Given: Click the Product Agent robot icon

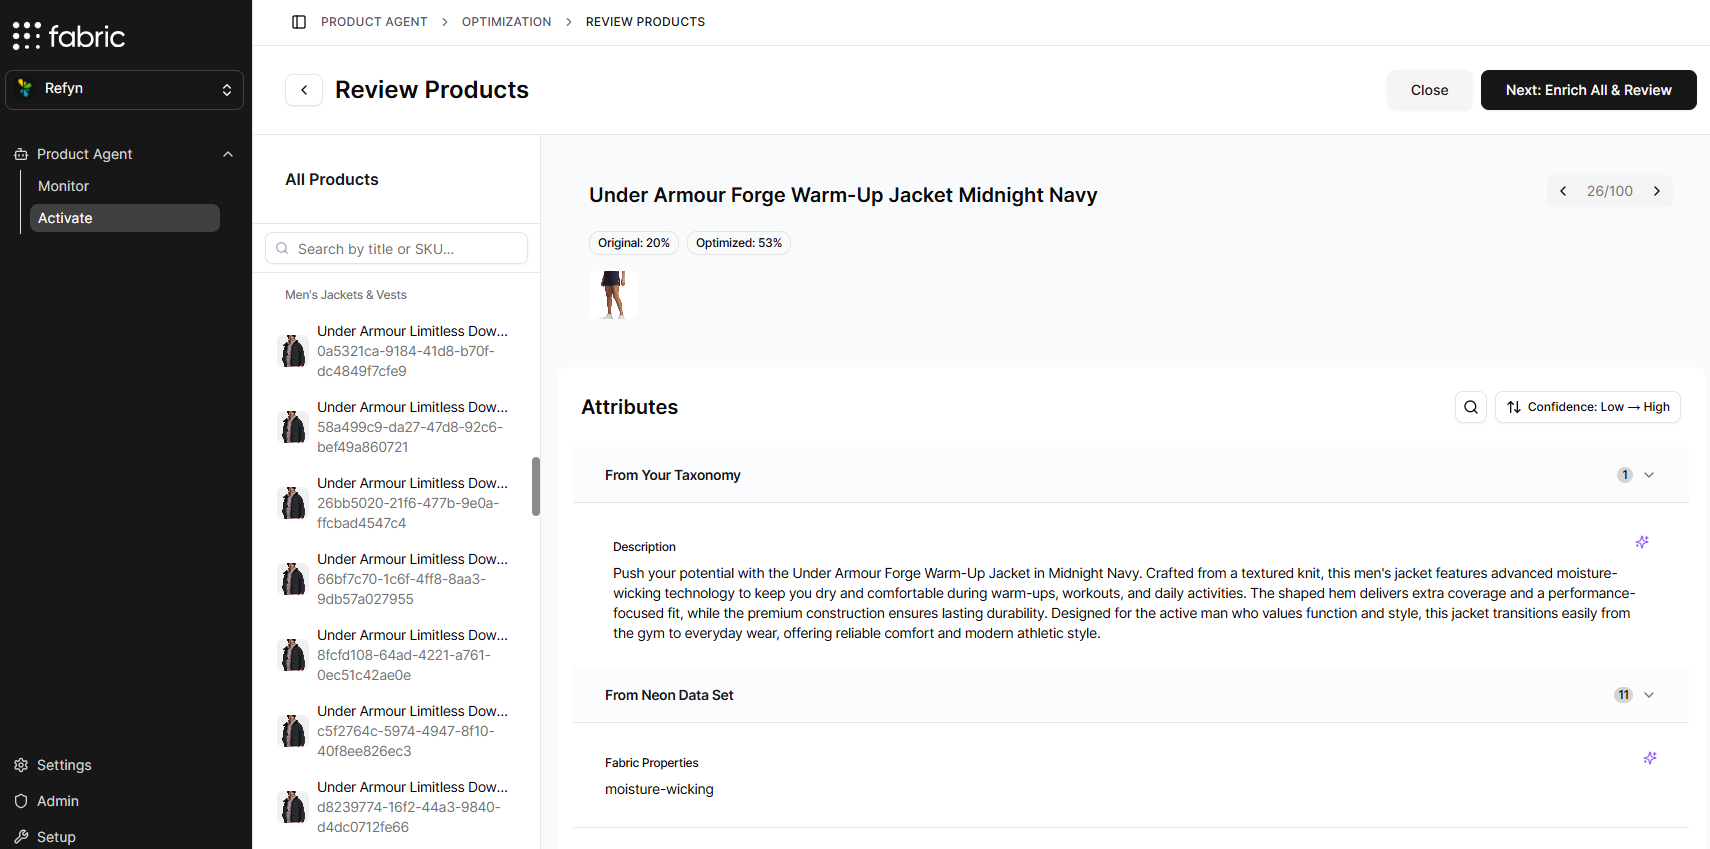Looking at the screenshot, I should pos(21,154).
